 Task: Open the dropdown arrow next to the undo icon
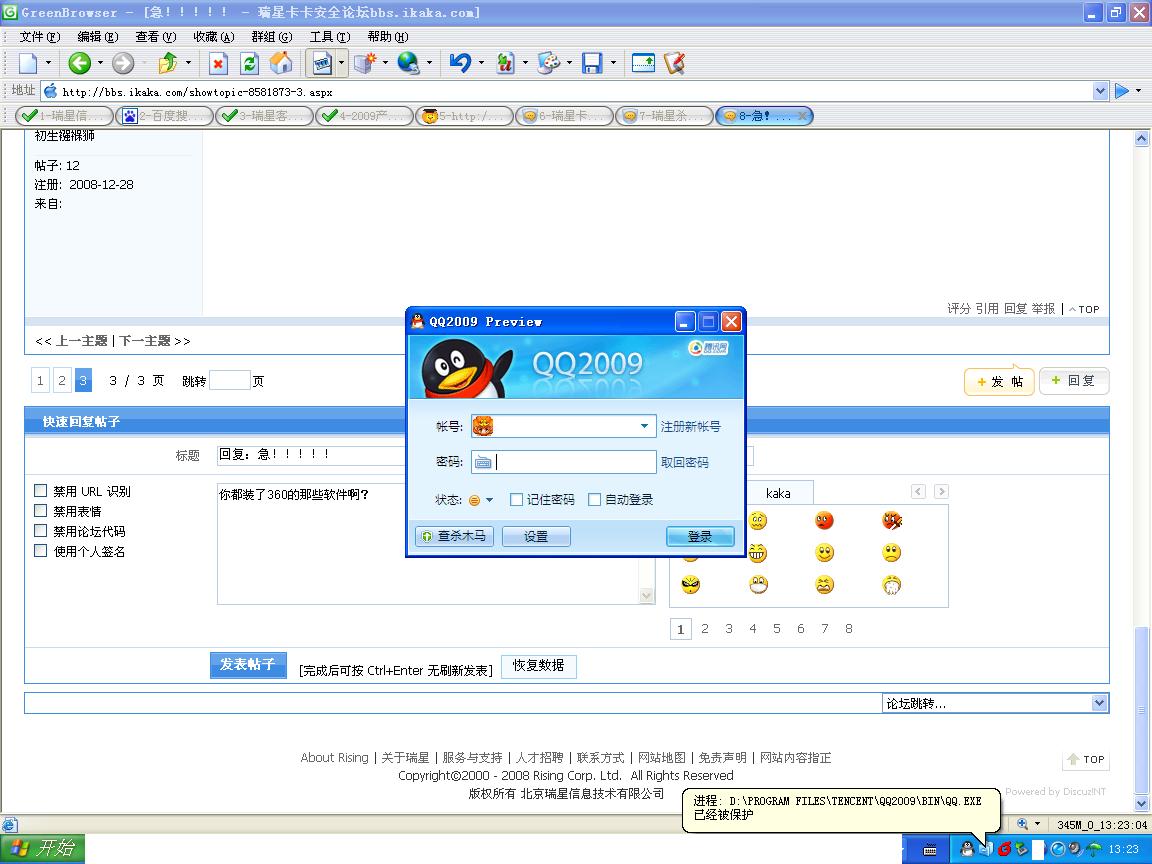481,63
